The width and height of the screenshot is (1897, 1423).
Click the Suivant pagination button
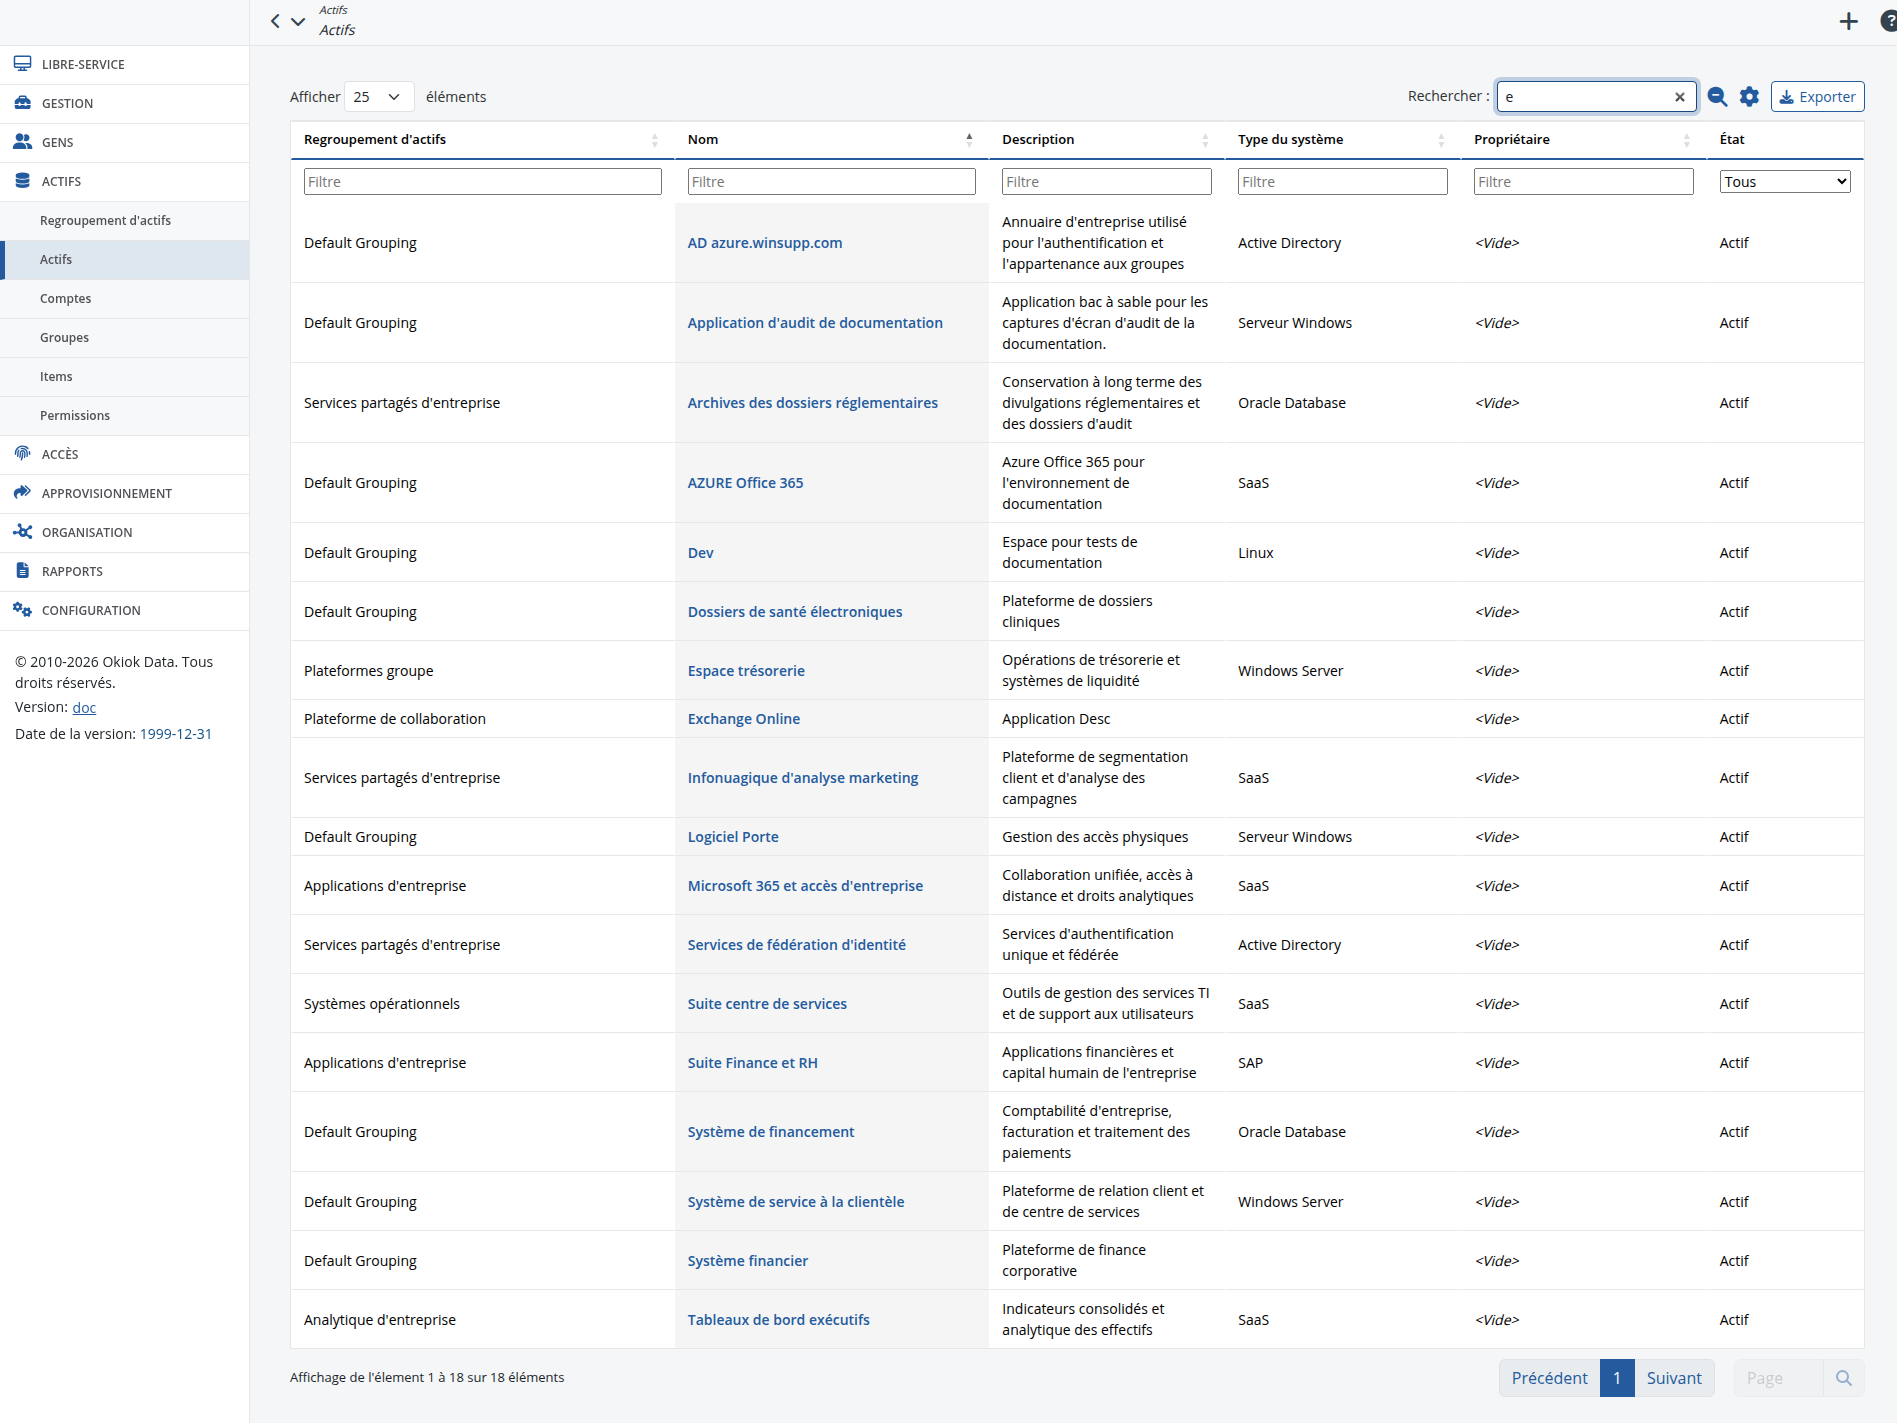(1674, 1378)
